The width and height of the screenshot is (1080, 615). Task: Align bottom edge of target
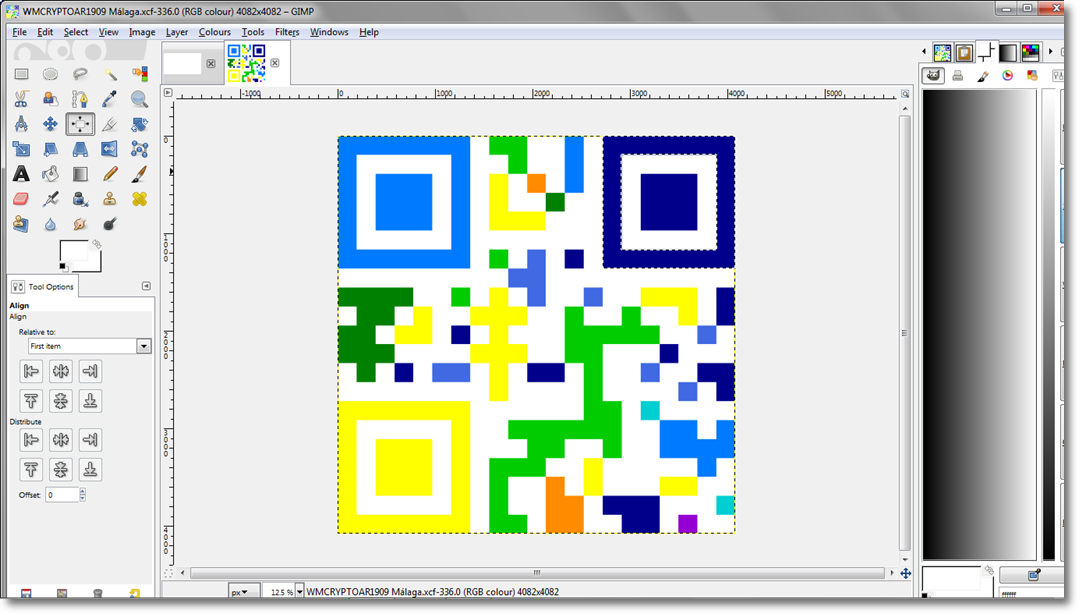[90, 401]
